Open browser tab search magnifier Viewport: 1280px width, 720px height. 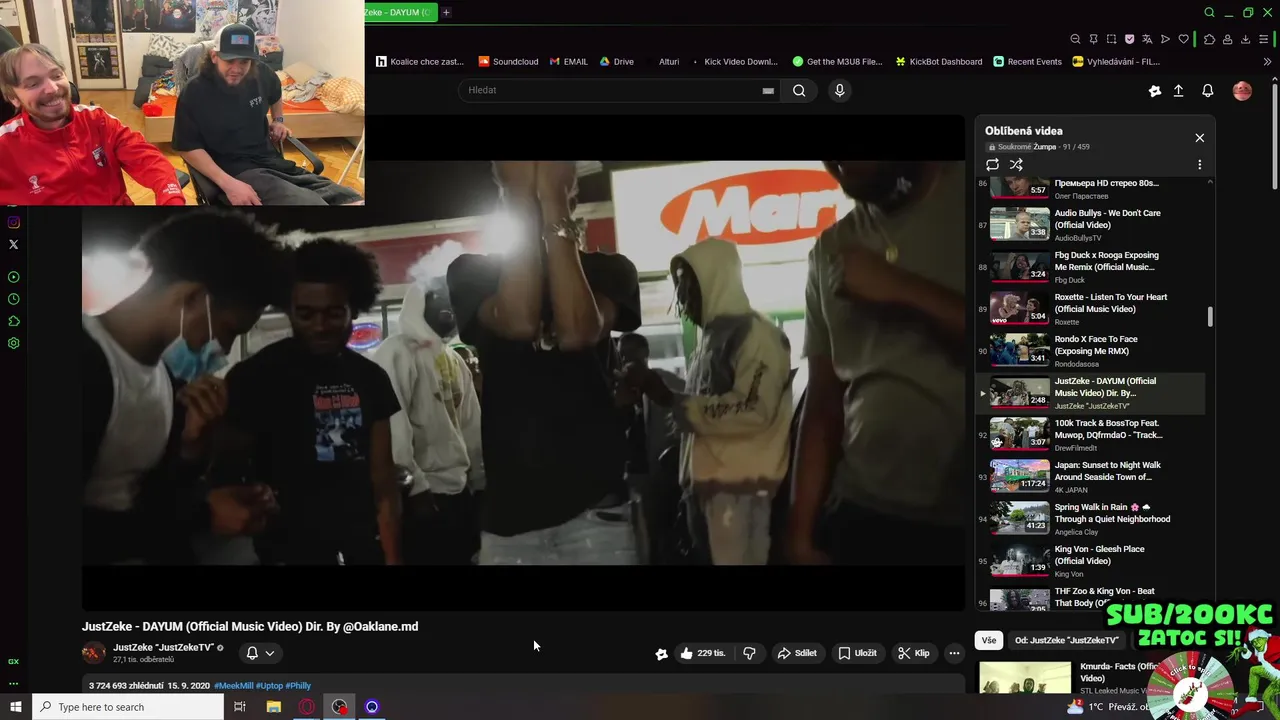(x=1209, y=12)
